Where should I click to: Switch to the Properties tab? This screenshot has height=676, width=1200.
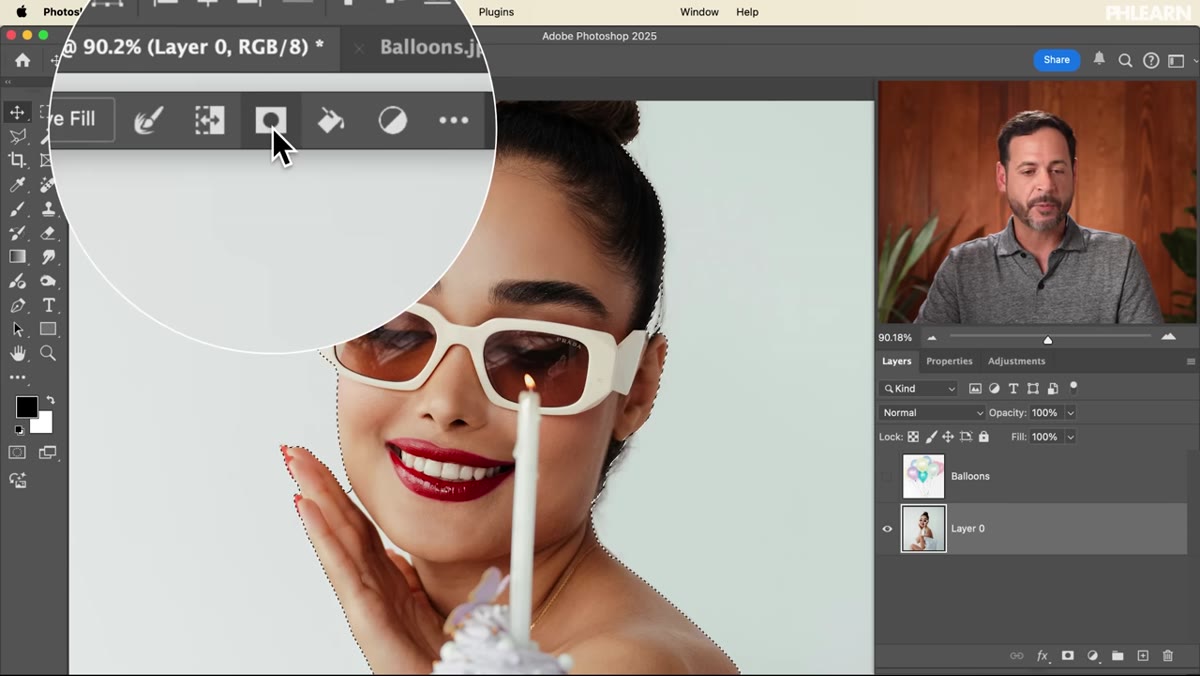click(949, 361)
